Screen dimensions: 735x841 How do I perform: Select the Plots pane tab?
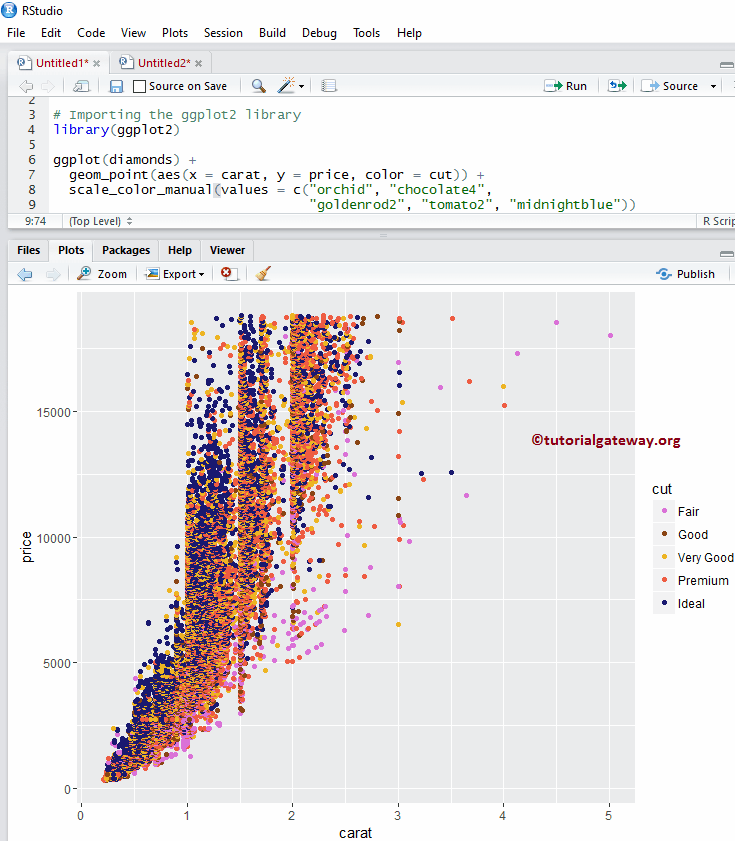pyautogui.click(x=71, y=250)
